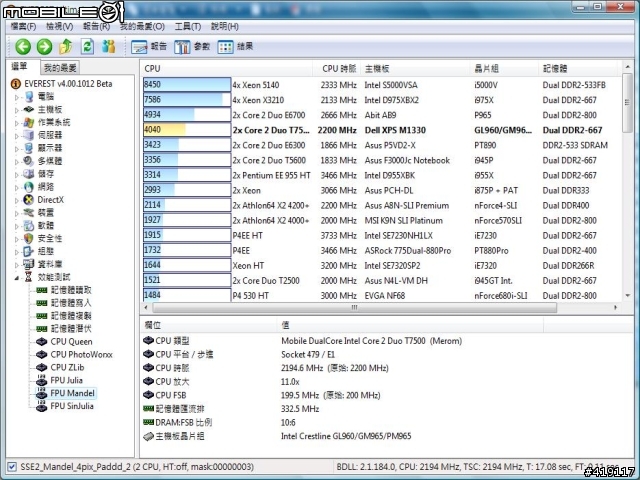
Task: Select the 多媒體 multimedia tree icon
Action: [x=29, y=161]
